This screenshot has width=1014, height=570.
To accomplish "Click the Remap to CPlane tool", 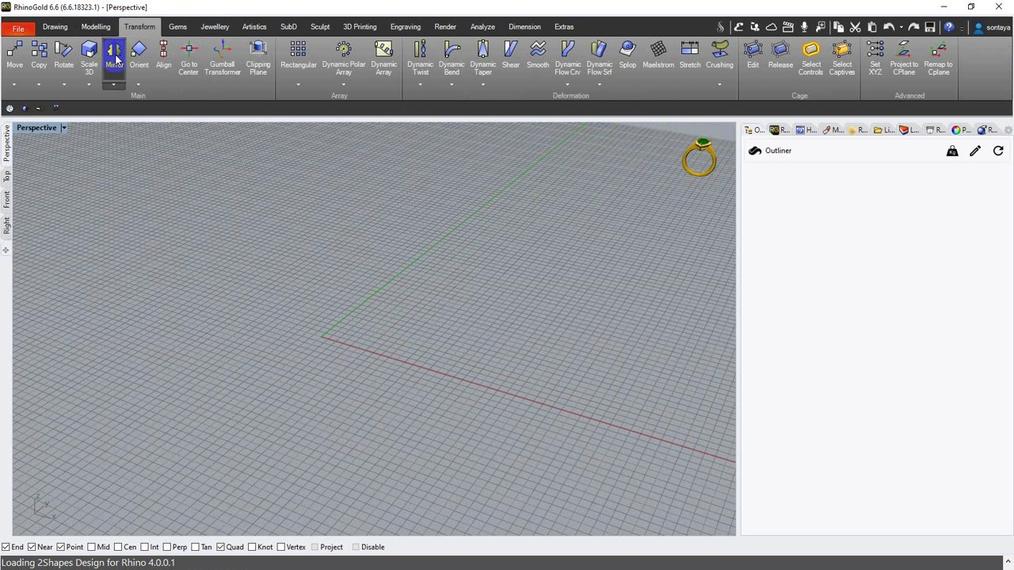I will (938, 58).
